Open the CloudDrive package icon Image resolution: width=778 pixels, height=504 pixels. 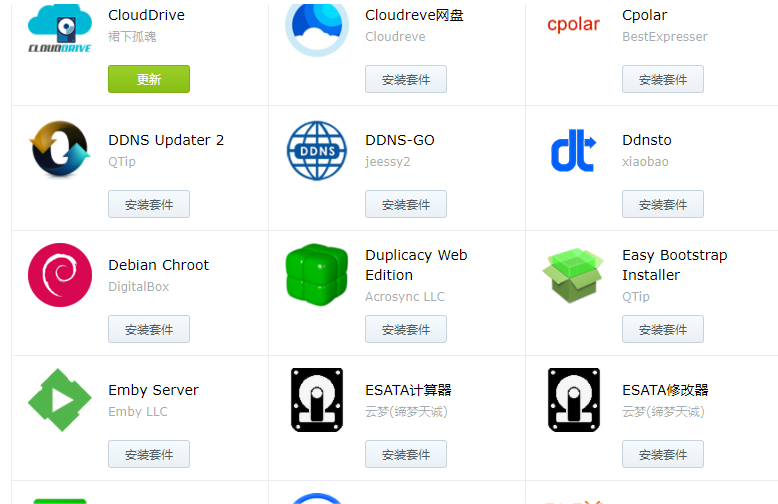(x=60, y=28)
